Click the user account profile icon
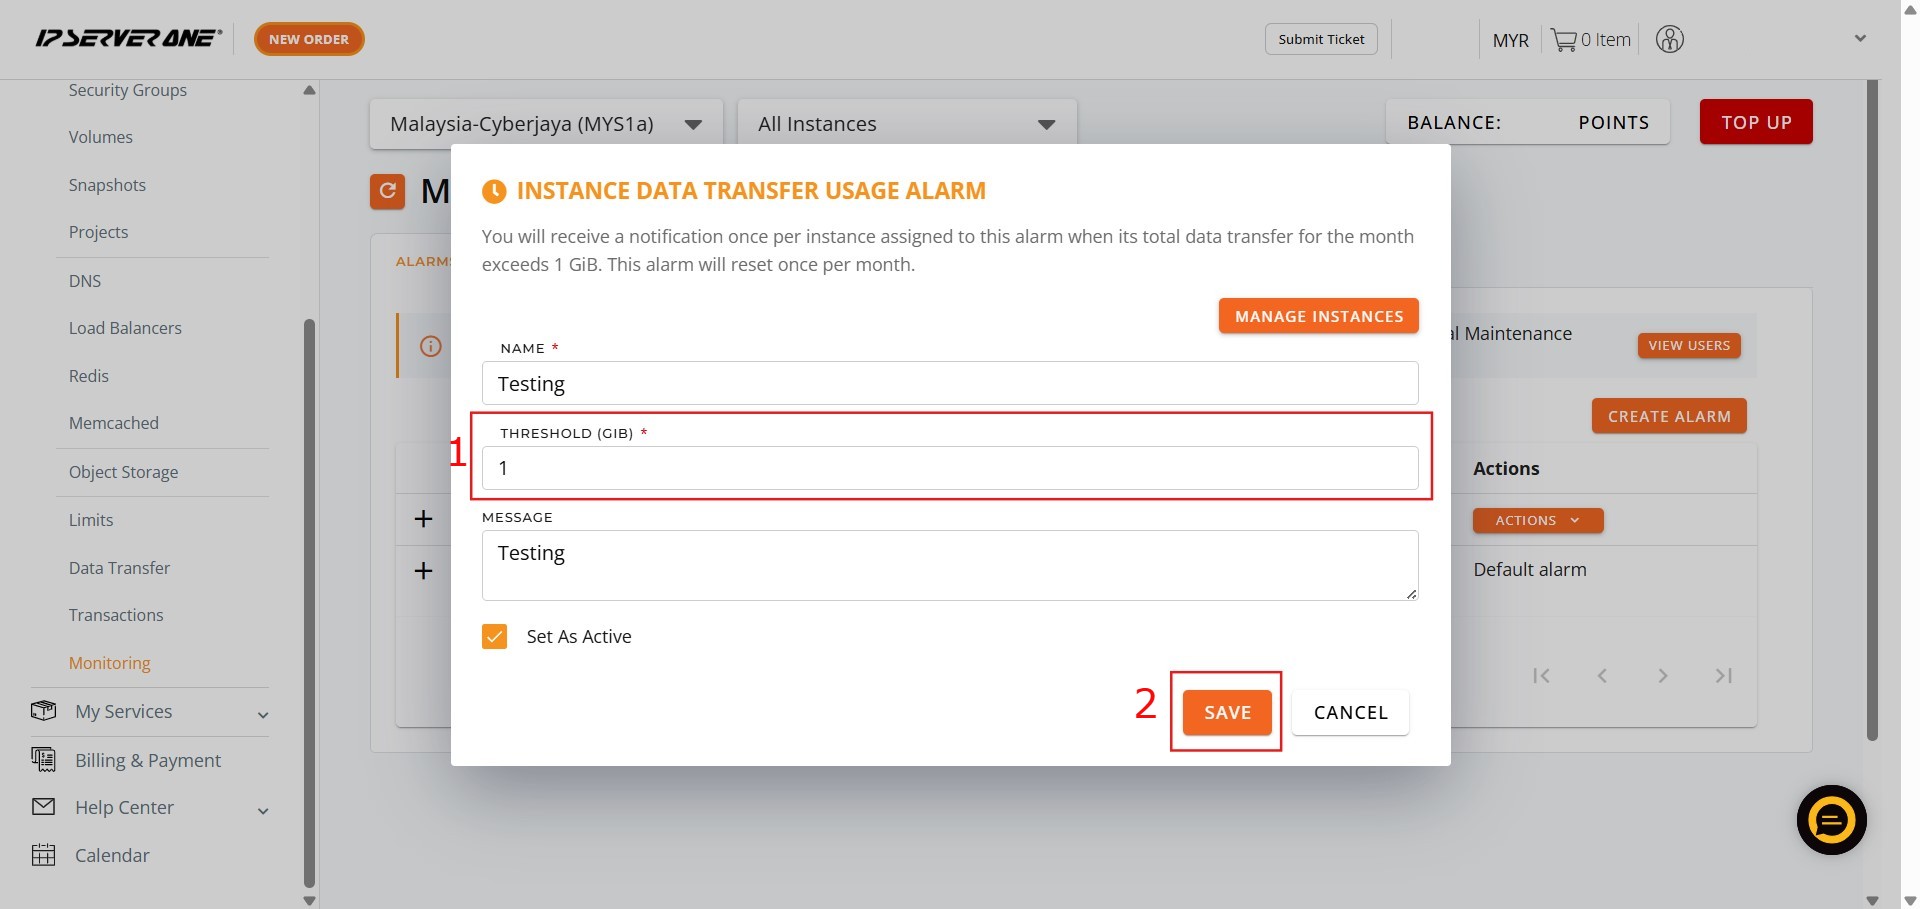 (1669, 40)
